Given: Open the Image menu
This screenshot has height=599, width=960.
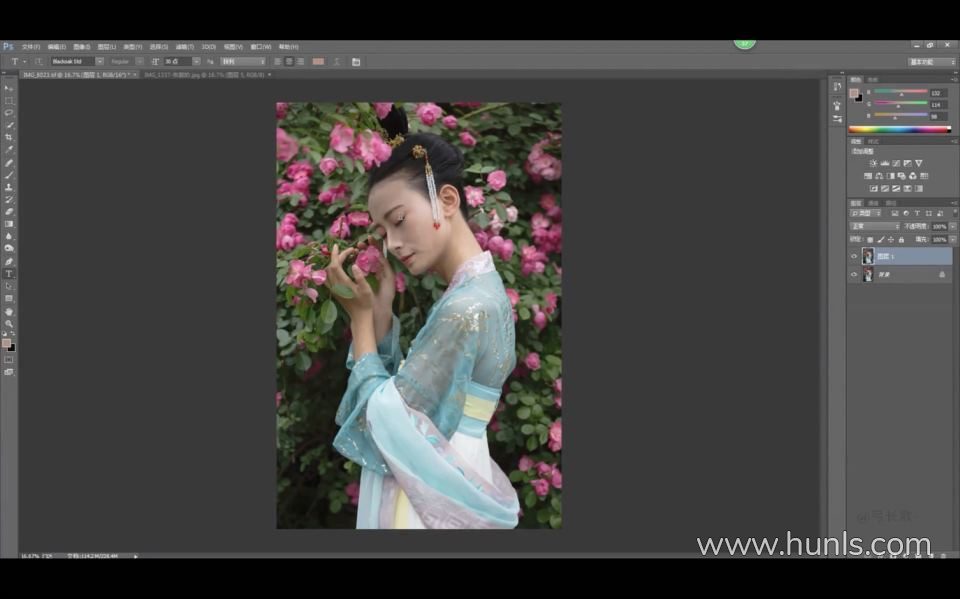Looking at the screenshot, I should click(x=81, y=47).
